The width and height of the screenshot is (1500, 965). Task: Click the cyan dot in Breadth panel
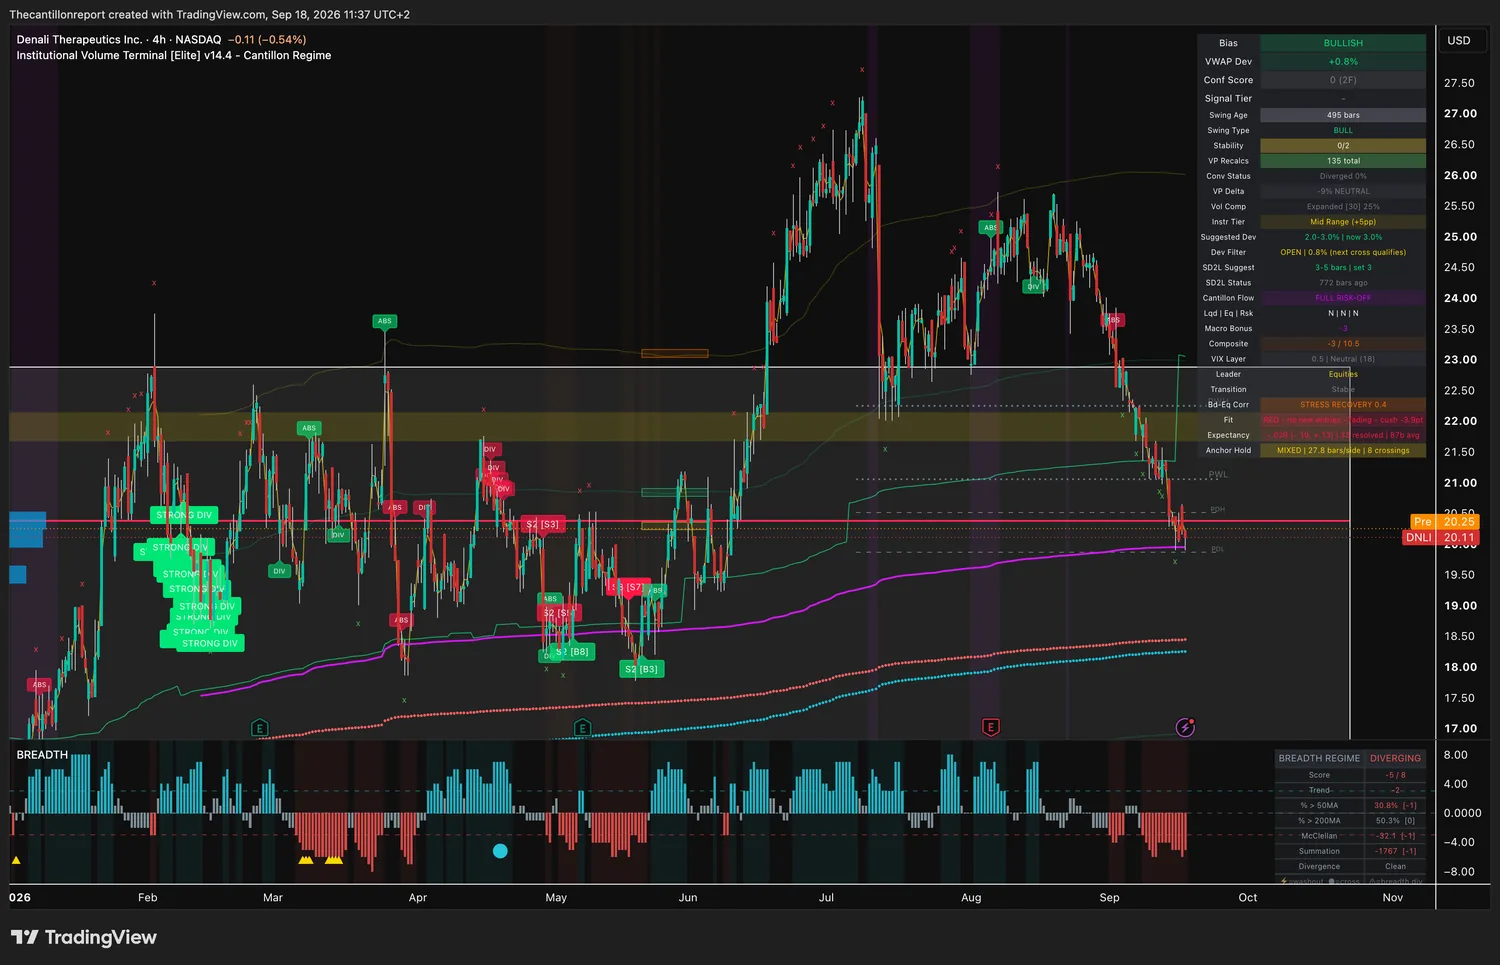500,851
